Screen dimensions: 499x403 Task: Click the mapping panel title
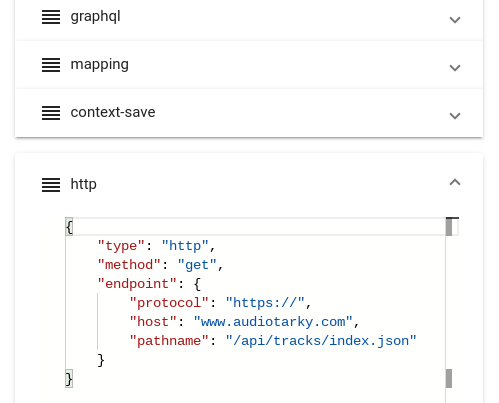pyautogui.click(x=99, y=65)
